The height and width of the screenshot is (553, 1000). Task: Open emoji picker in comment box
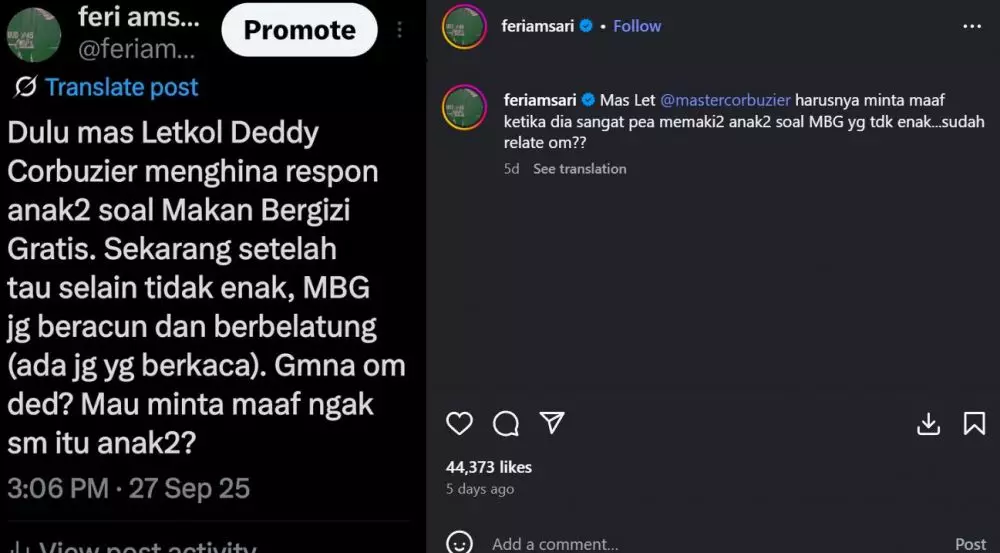[459, 542]
